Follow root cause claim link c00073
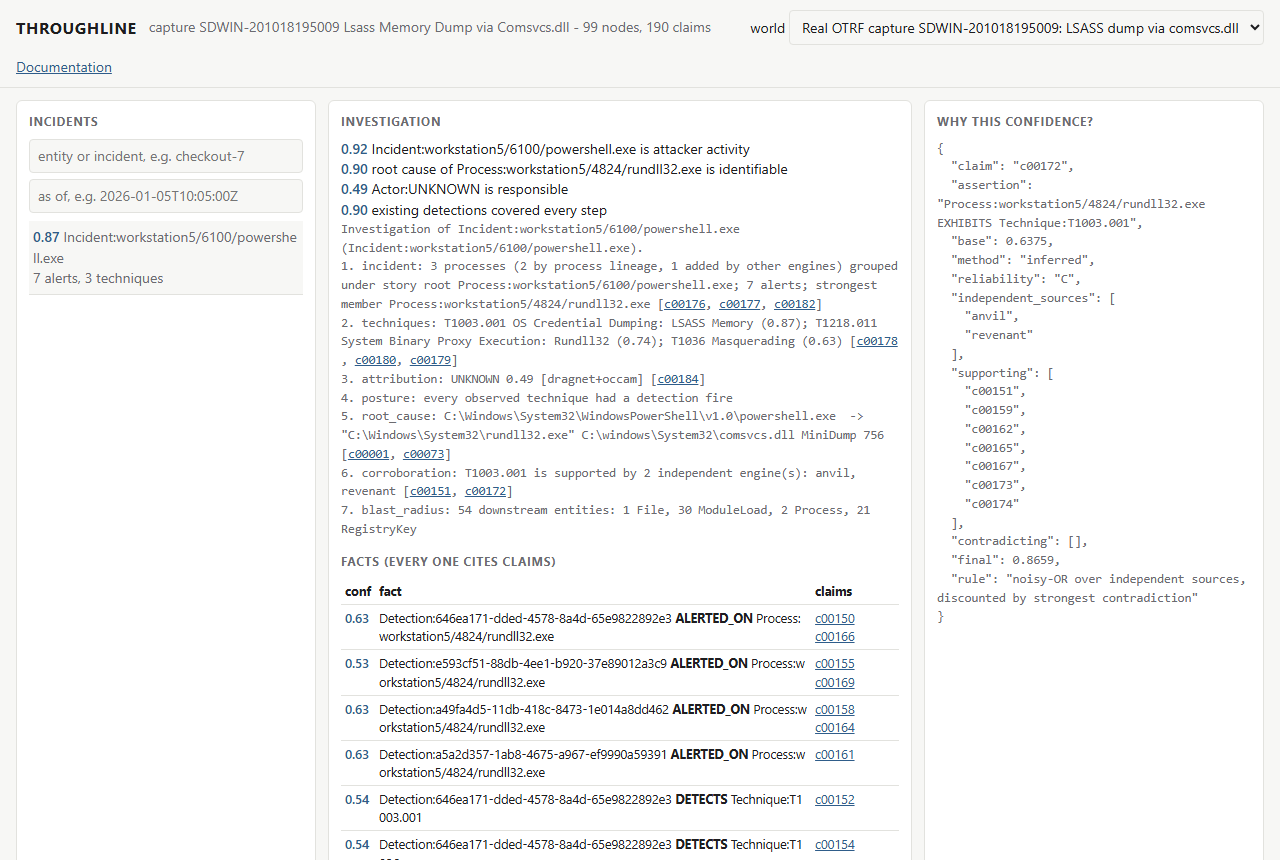This screenshot has height=860, width=1280. pos(425,454)
